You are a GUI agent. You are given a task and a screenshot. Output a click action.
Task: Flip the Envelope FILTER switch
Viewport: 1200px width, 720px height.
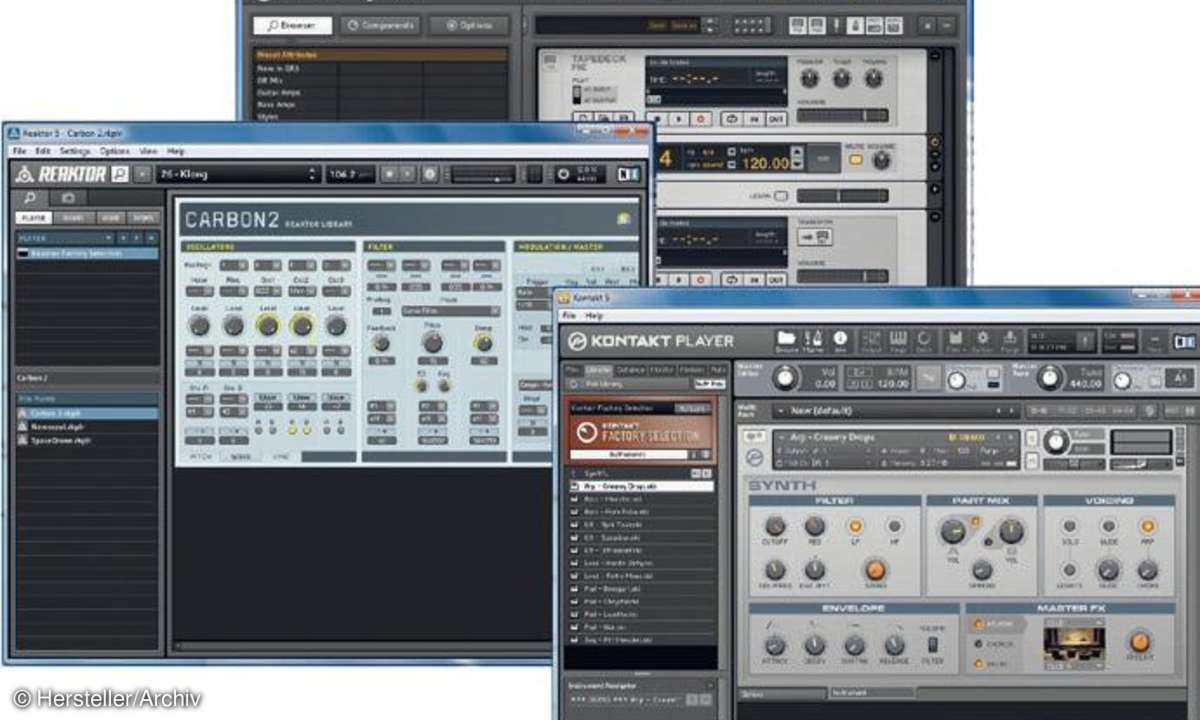[933, 644]
